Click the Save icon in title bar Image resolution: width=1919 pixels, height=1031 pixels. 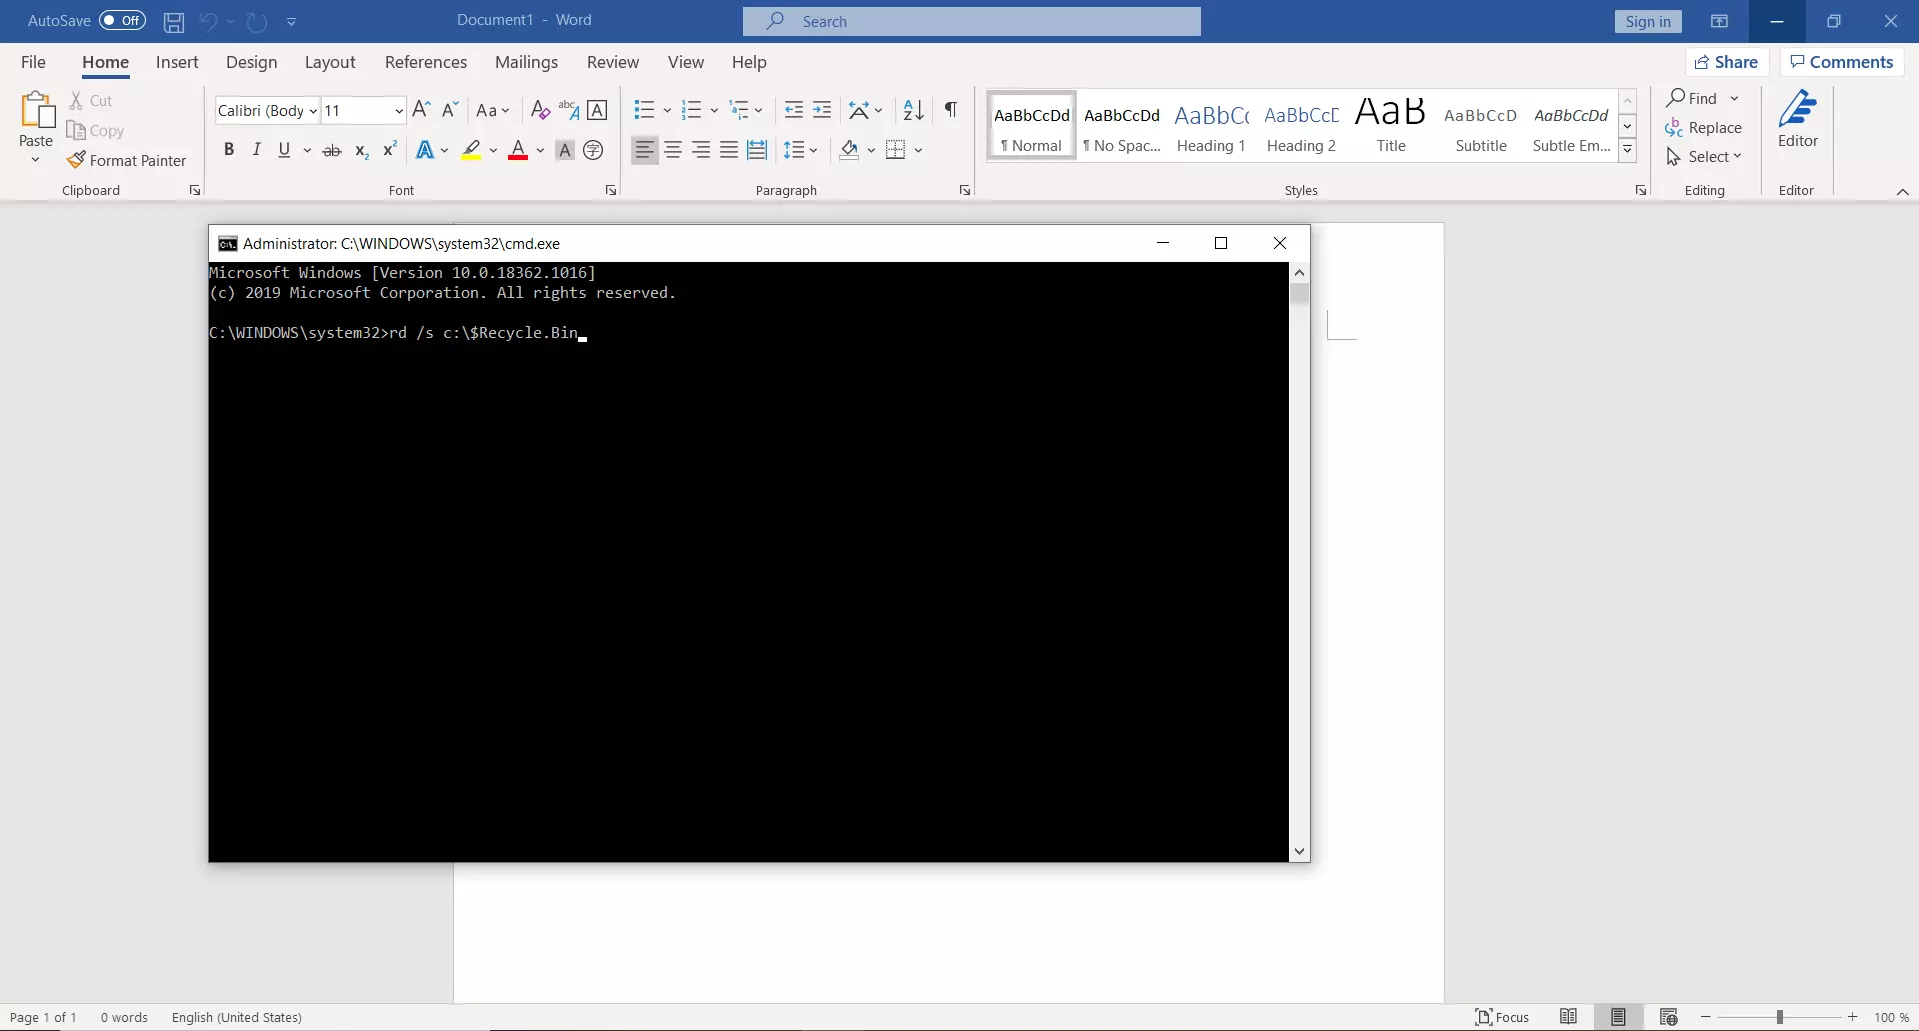(x=174, y=21)
